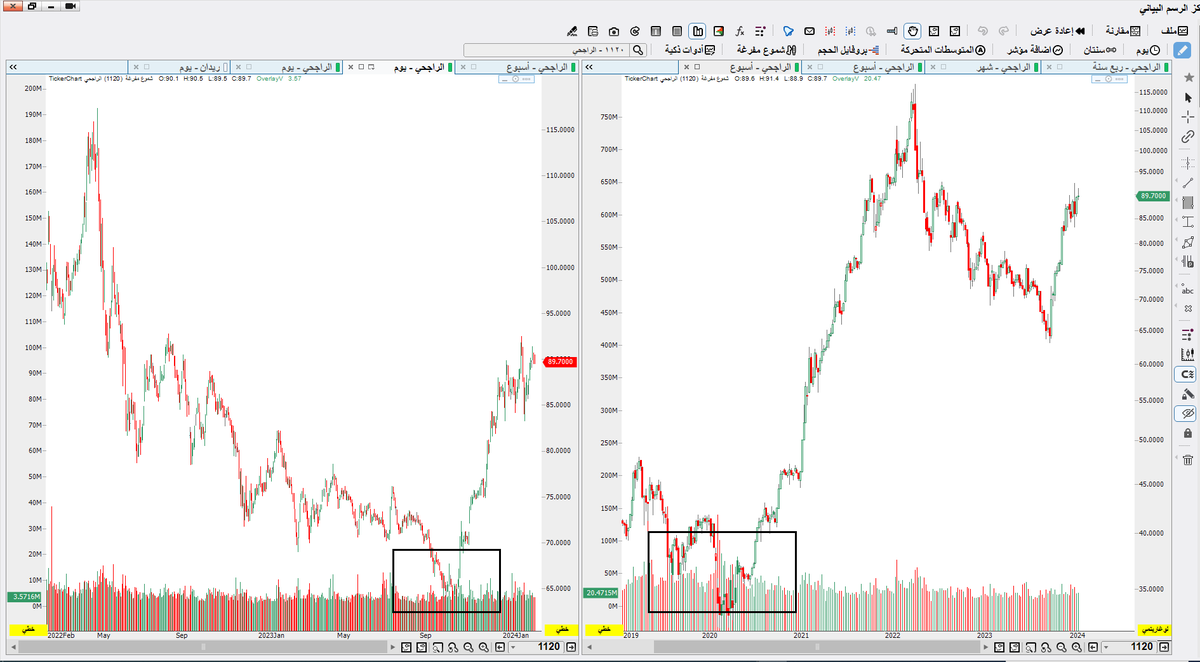
Task: Close the الراجحي - شهر tab
Action: [x=932, y=66]
